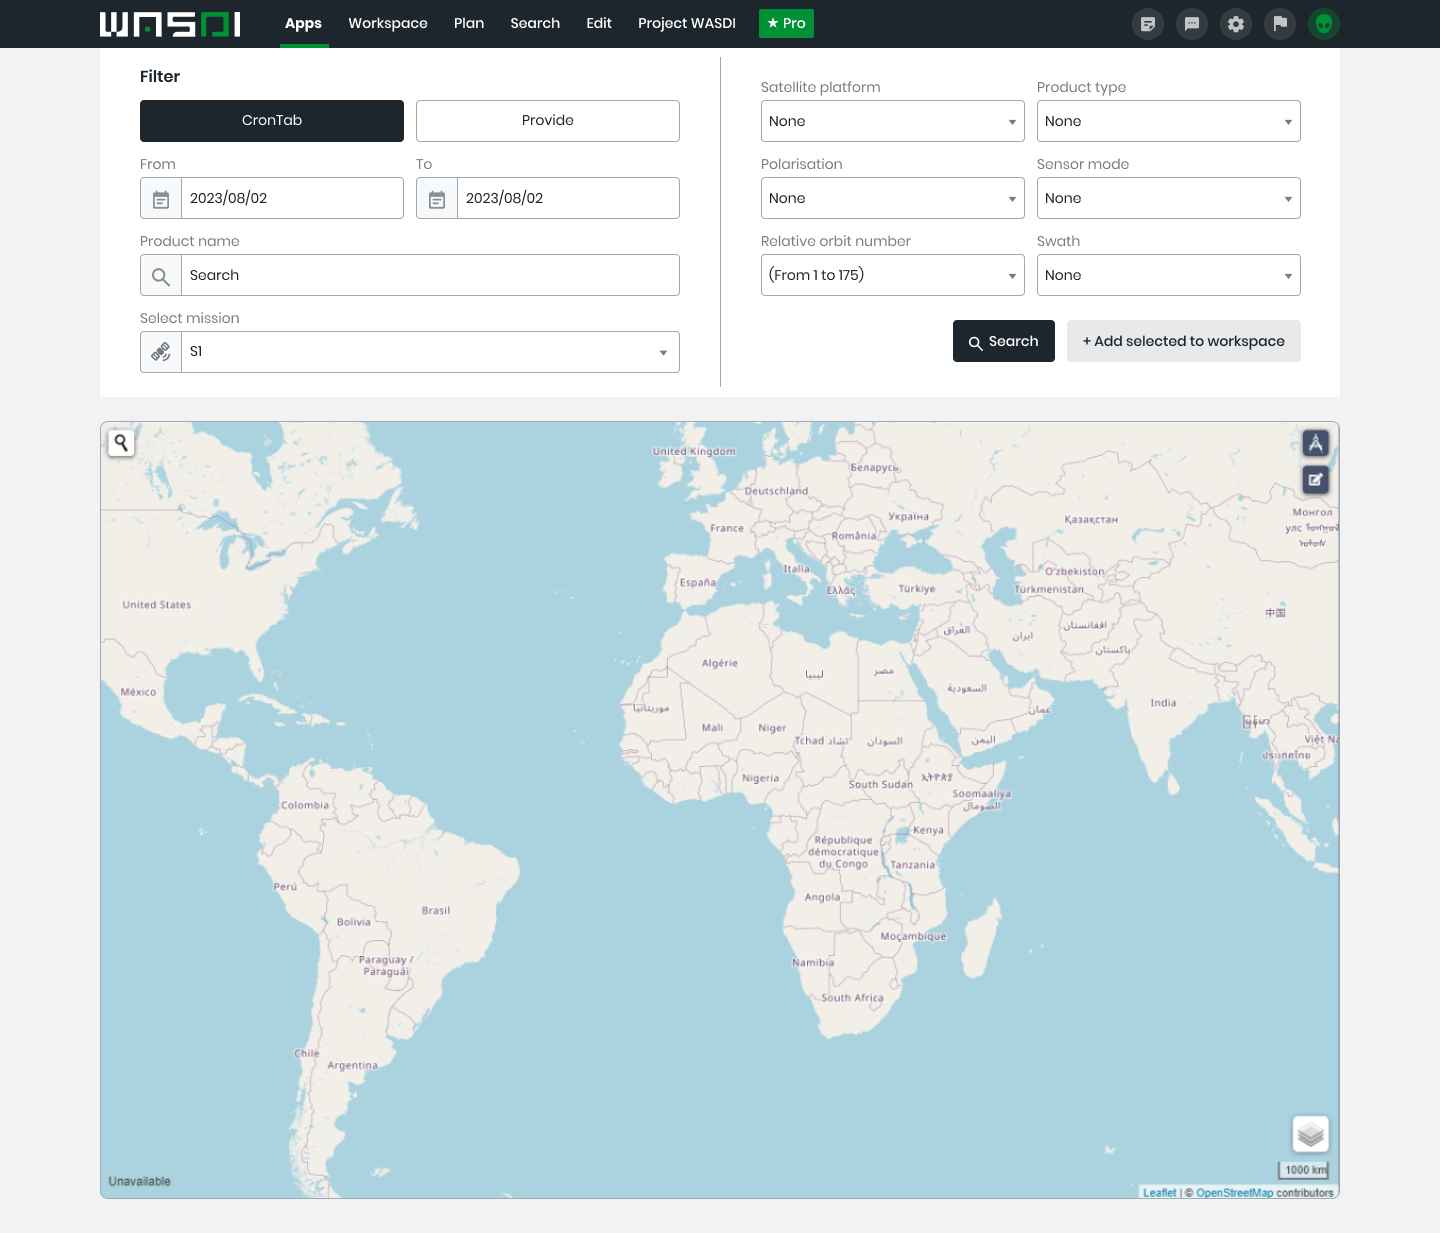Image resolution: width=1440 pixels, height=1233 pixels.
Task: Activate the compass drafting tool on map
Action: tap(1315, 443)
